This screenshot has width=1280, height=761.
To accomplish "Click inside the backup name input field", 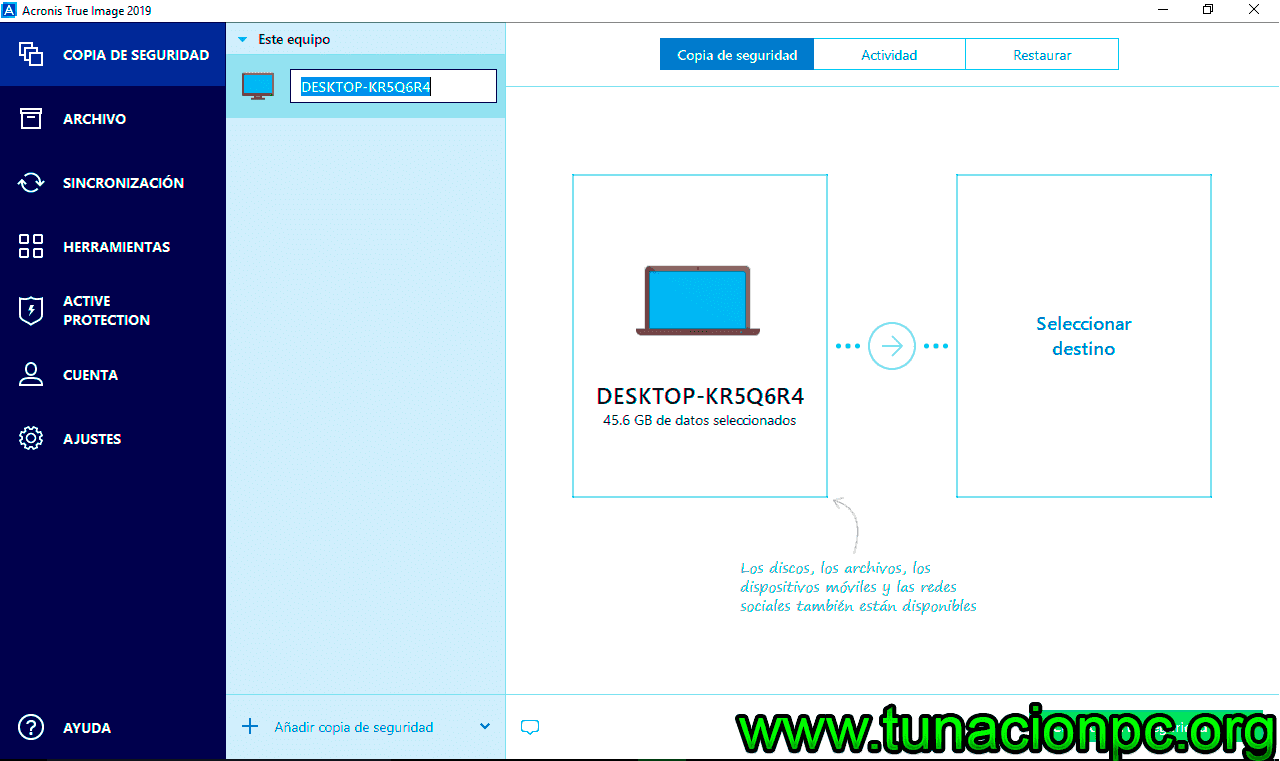I will (393, 86).
